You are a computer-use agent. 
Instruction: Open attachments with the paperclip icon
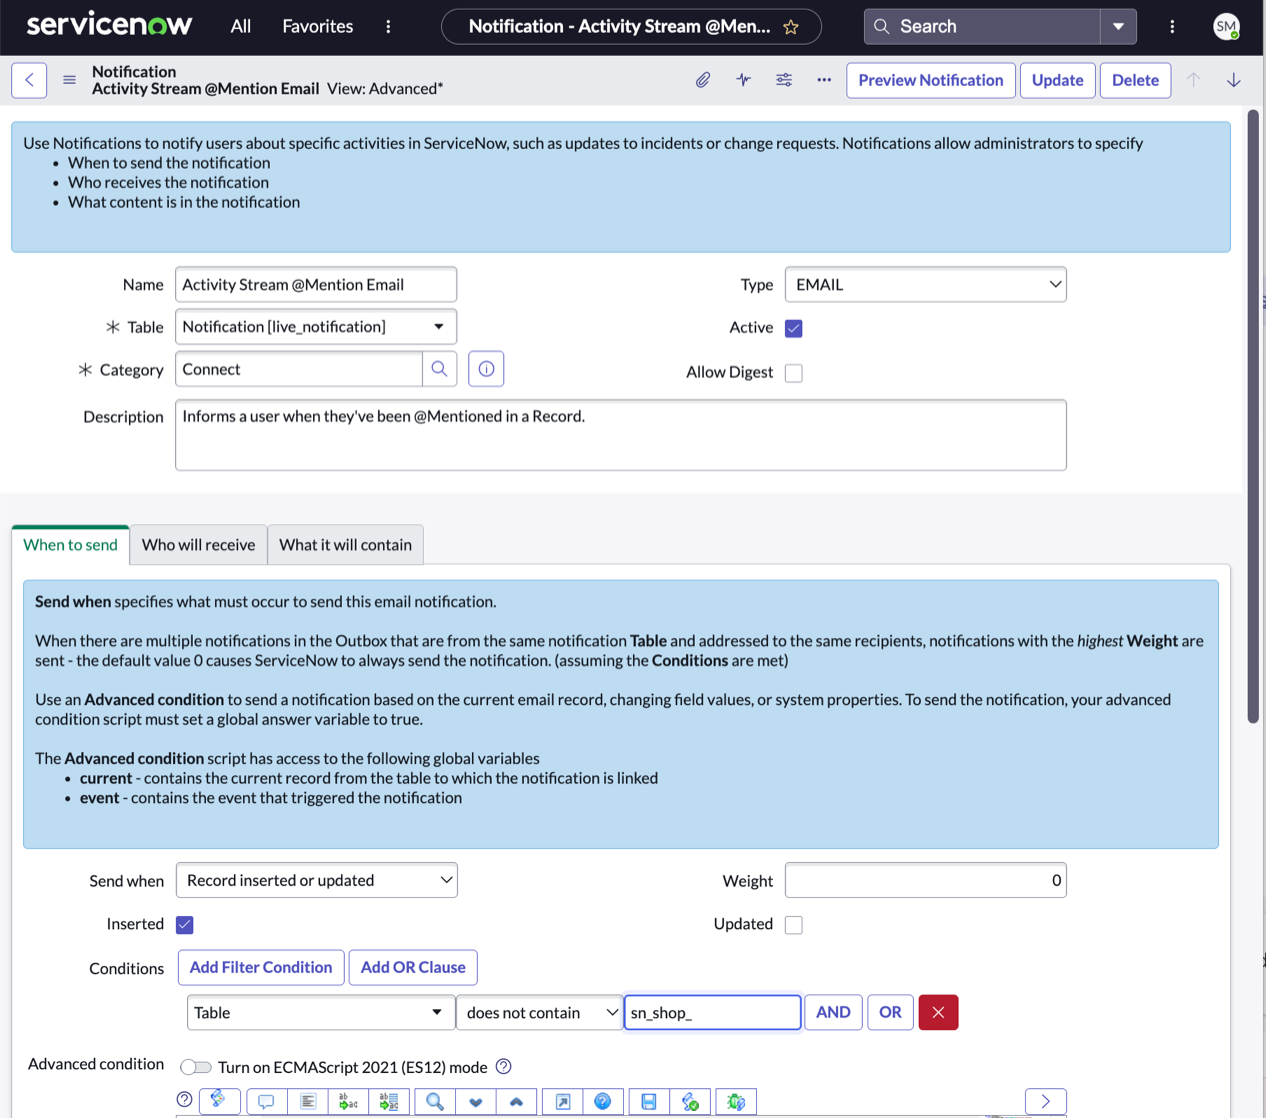tap(703, 80)
